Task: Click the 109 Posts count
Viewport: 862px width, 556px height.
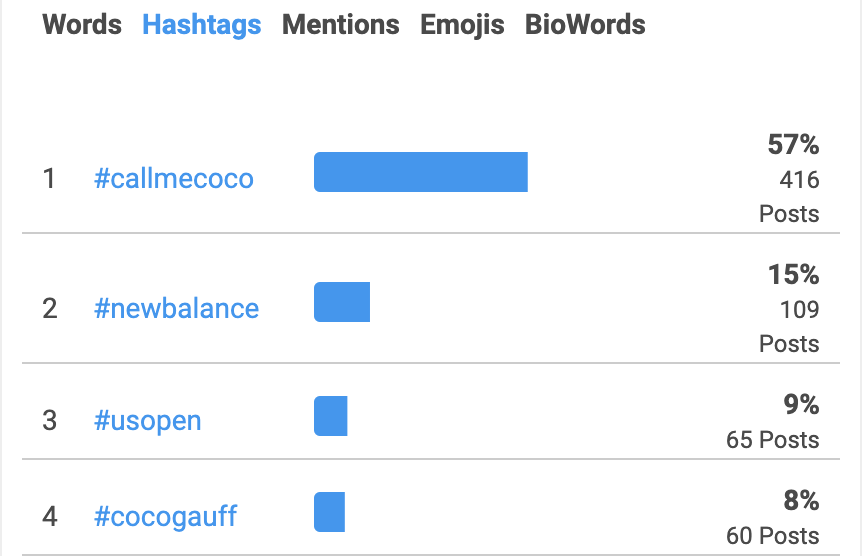Action: (x=789, y=327)
